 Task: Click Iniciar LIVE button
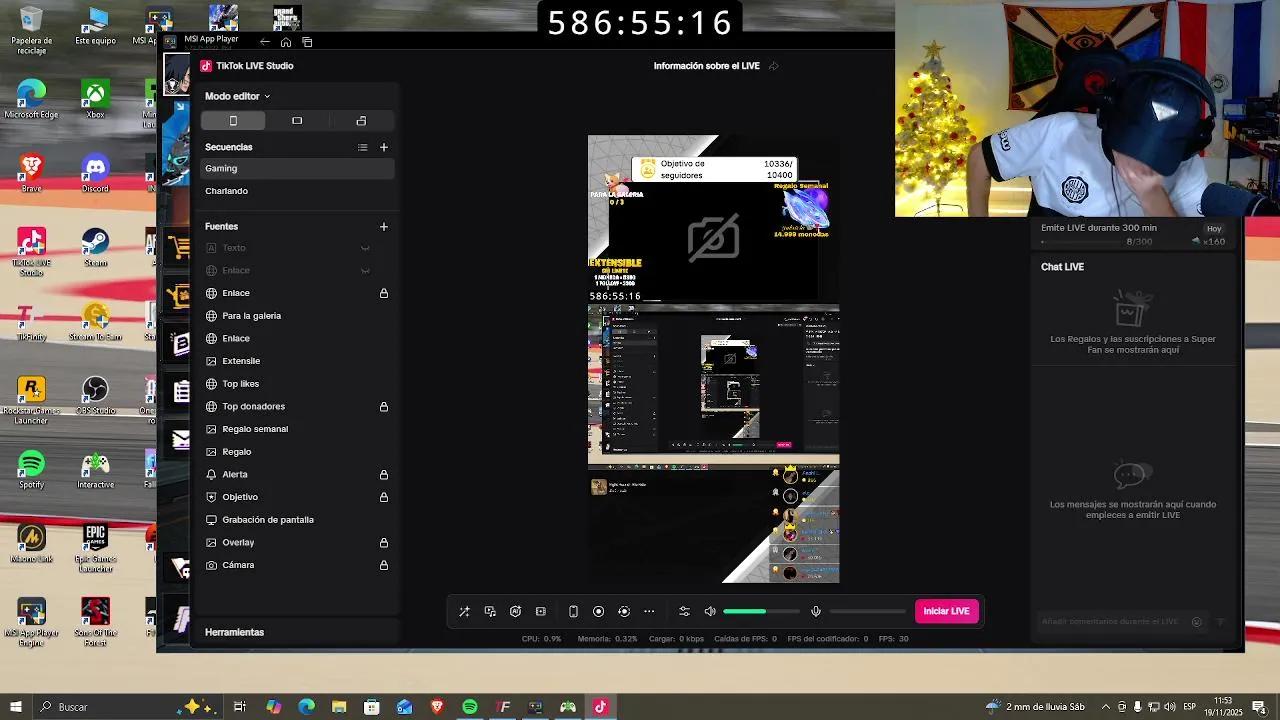(x=946, y=611)
